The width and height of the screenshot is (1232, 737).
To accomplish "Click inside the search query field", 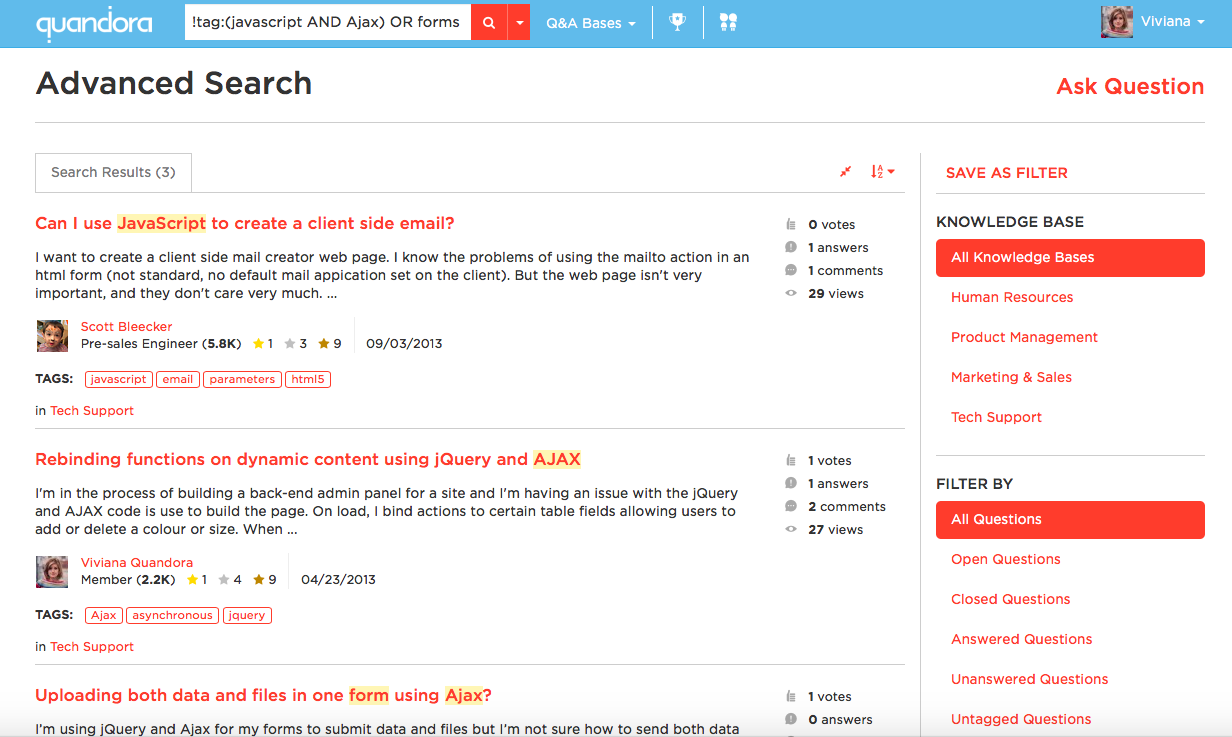I will coord(328,23).
